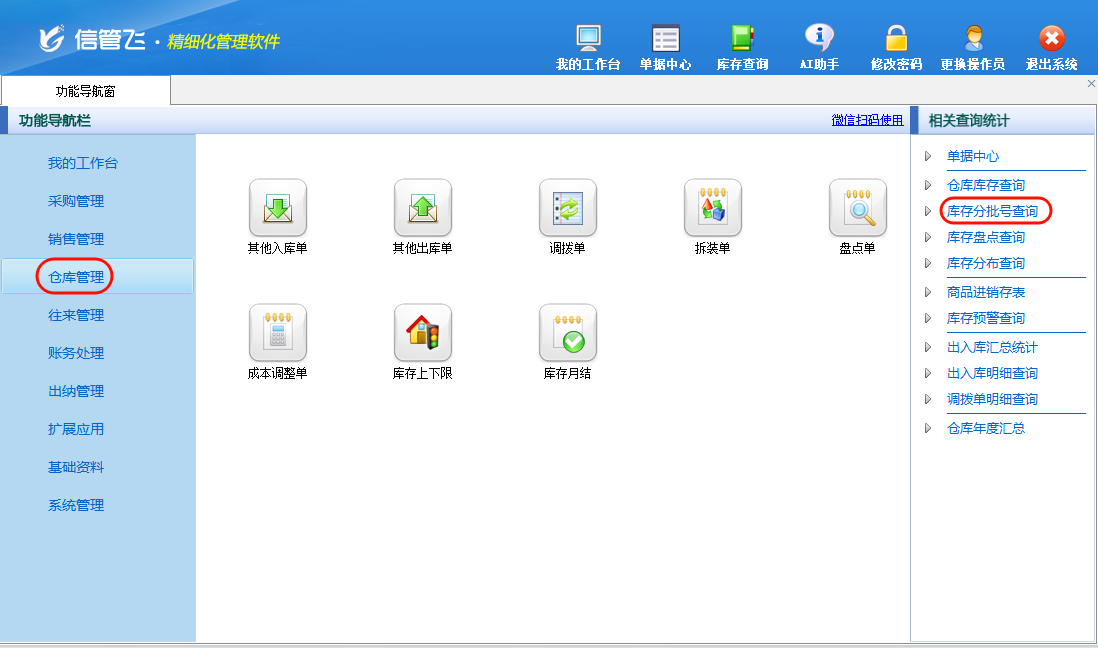
Task: Expand arrow beside 仓库年度汇总
Action: [x=928, y=428]
